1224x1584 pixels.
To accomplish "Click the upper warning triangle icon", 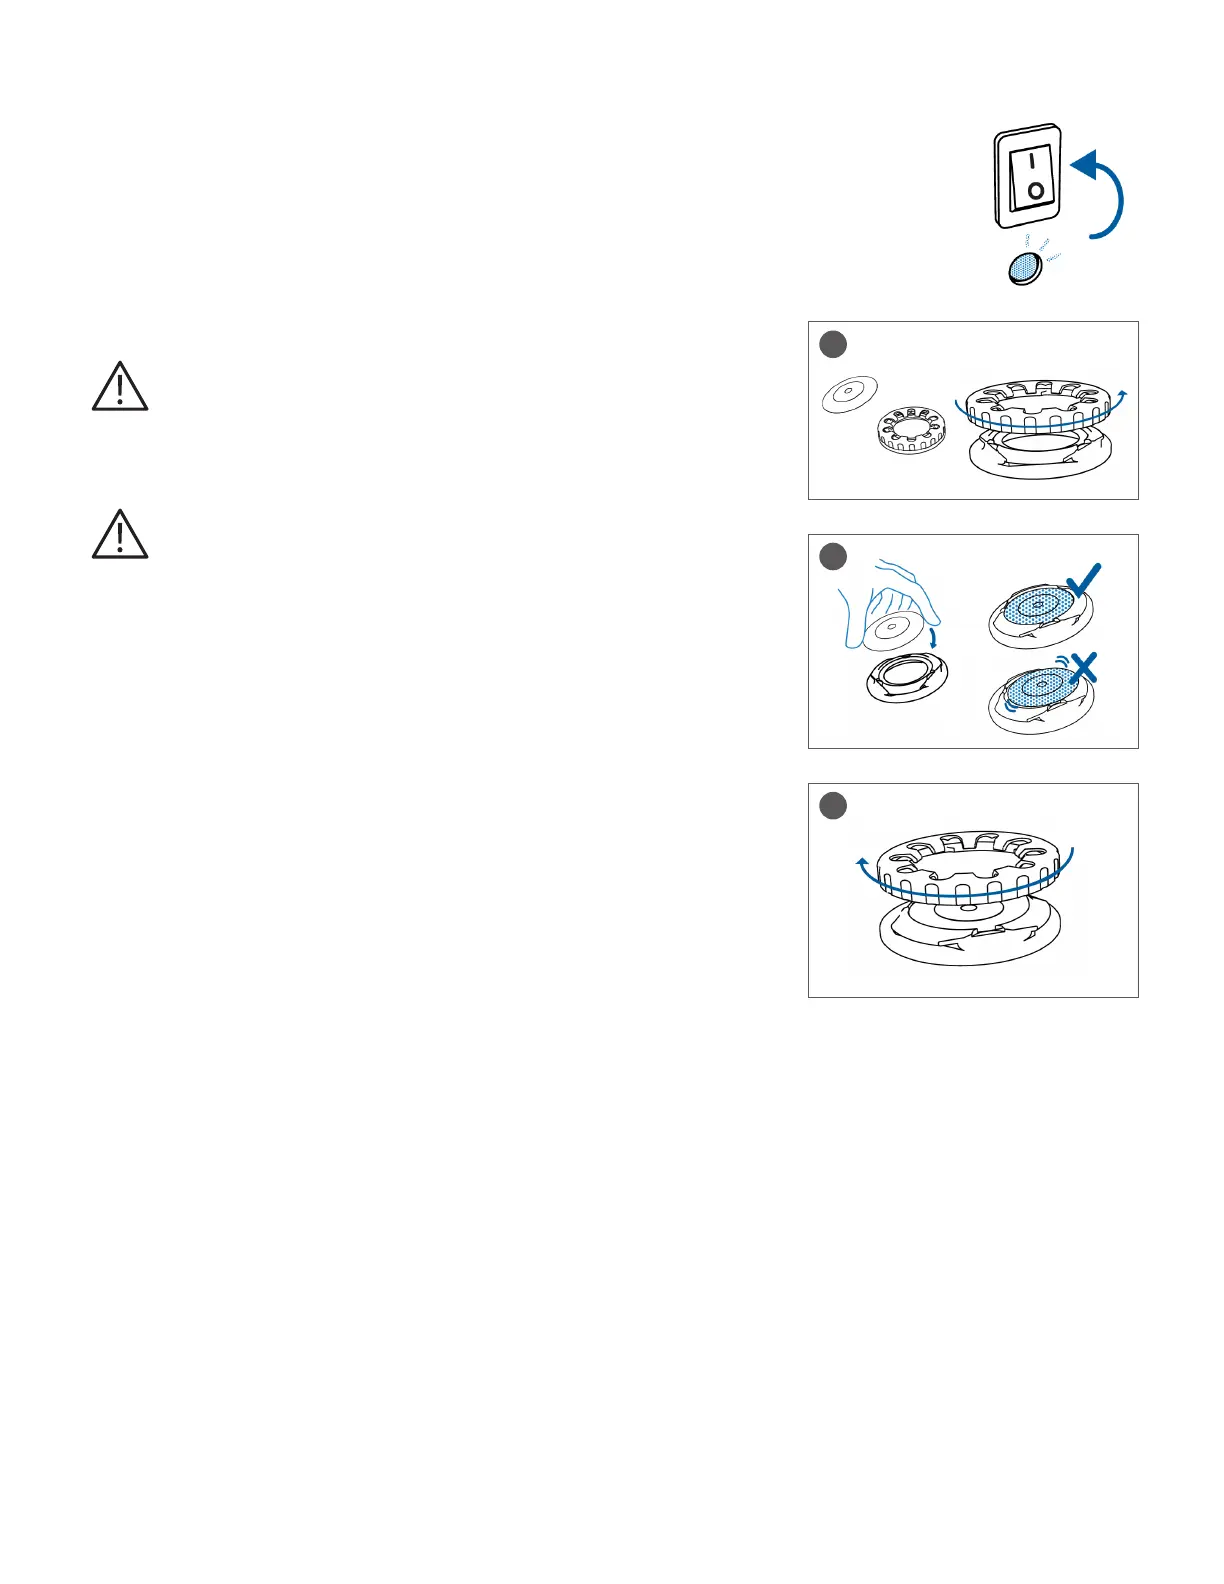I will point(120,387).
